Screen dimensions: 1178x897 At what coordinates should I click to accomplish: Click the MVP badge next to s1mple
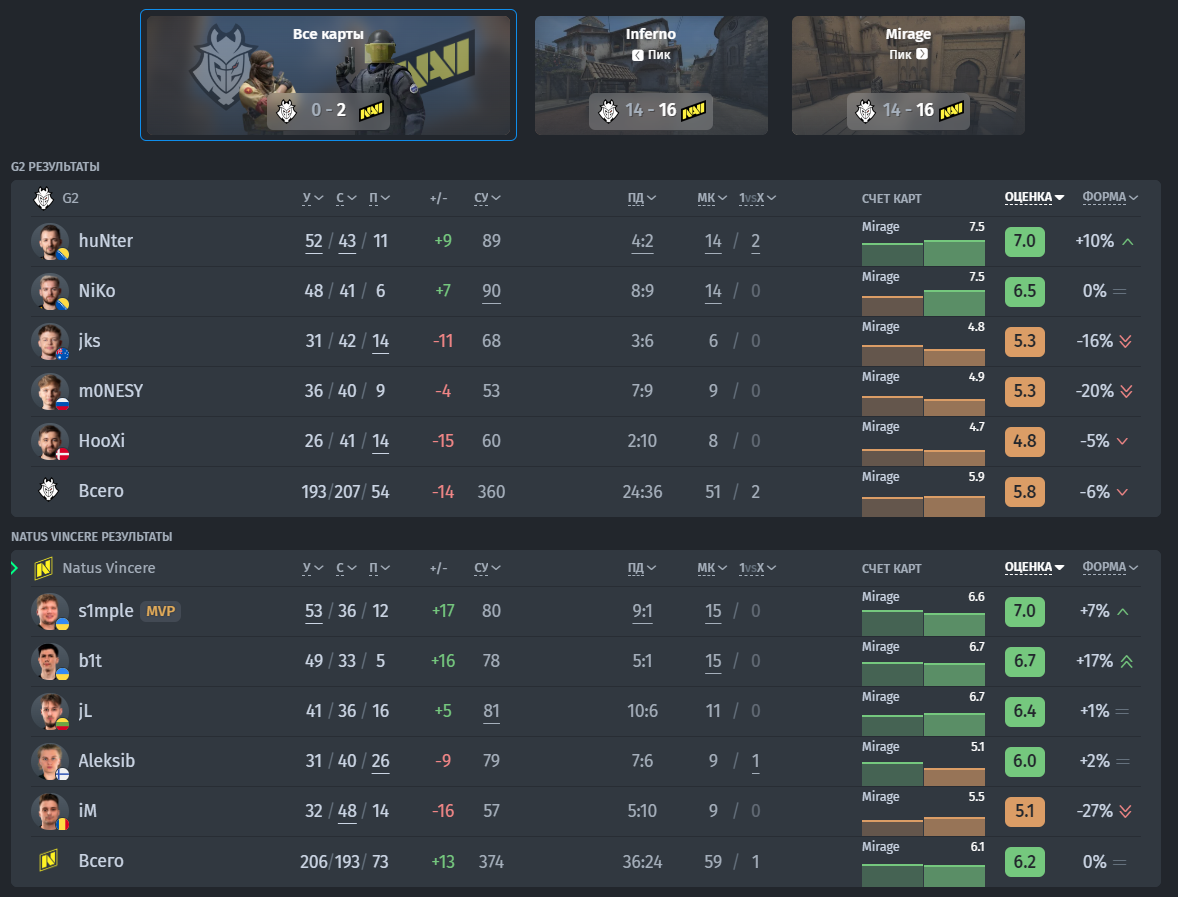point(160,612)
